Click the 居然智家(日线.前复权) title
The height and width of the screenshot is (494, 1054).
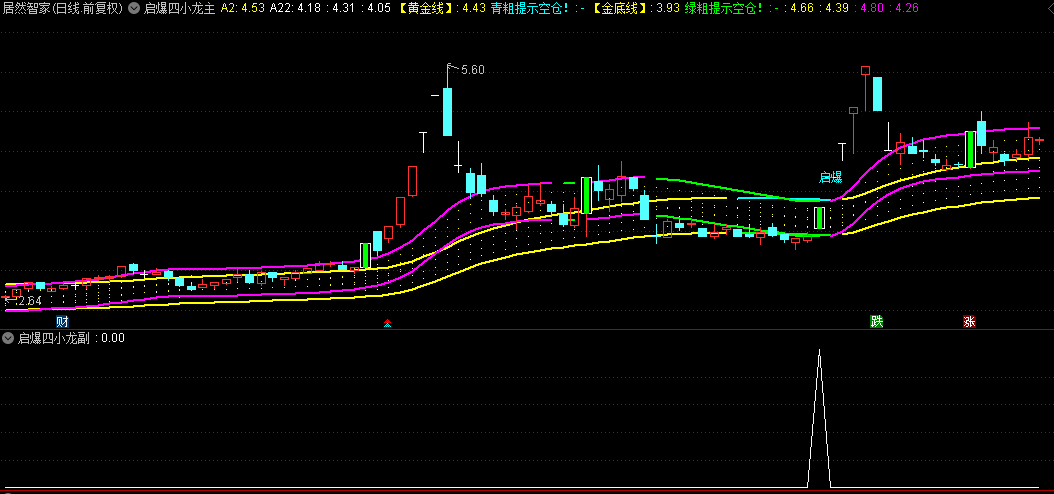tap(63, 9)
